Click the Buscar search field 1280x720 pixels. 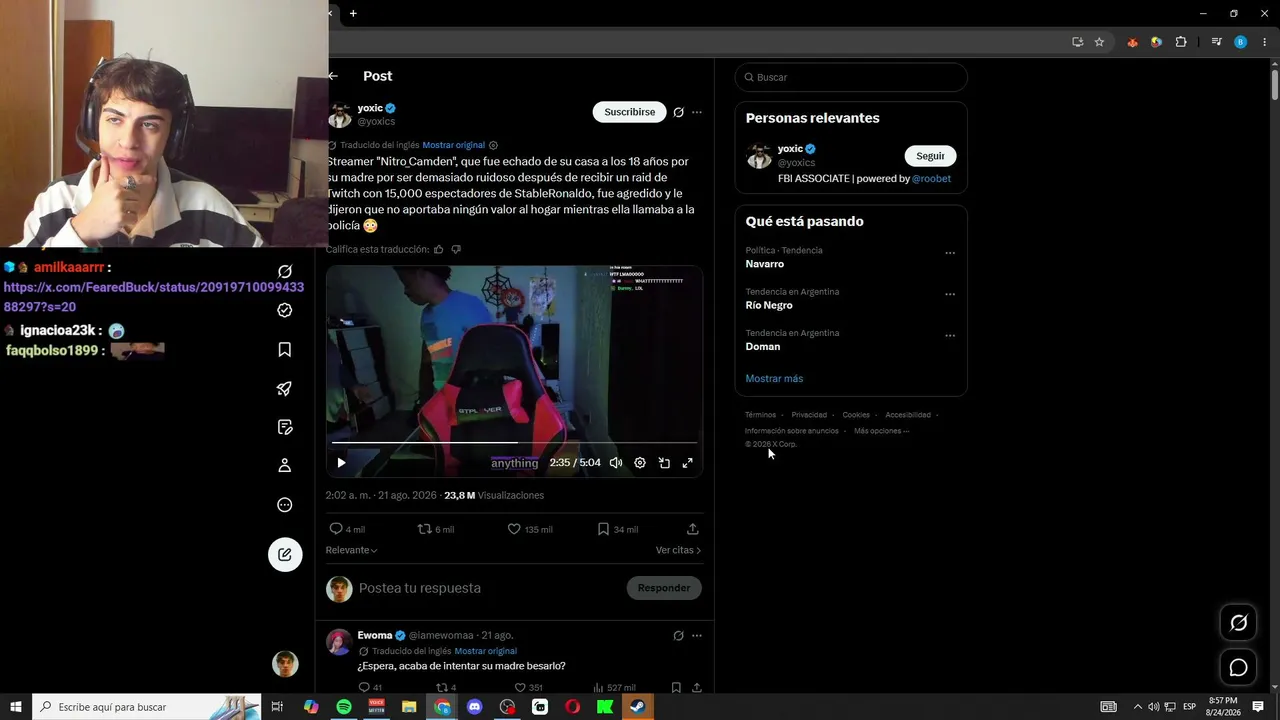[x=851, y=77]
